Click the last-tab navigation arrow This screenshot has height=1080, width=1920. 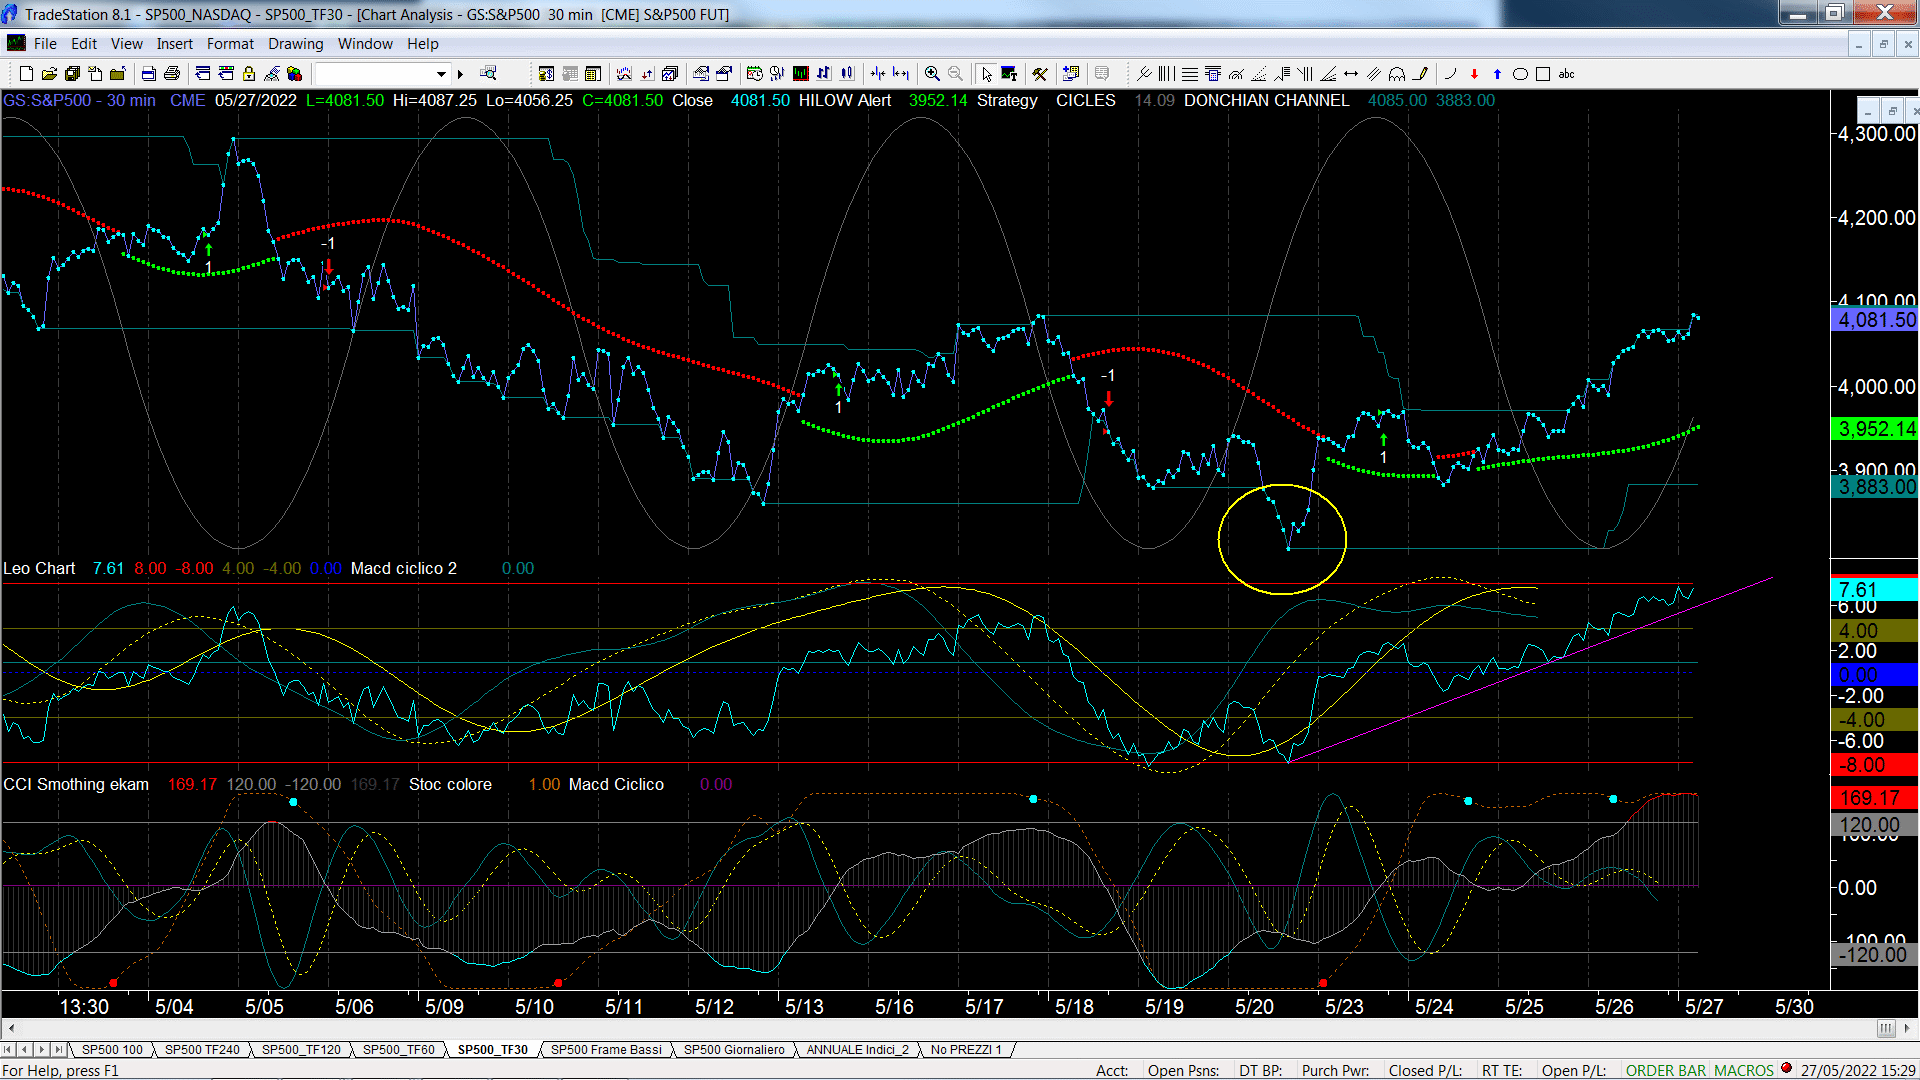pyautogui.click(x=59, y=1049)
